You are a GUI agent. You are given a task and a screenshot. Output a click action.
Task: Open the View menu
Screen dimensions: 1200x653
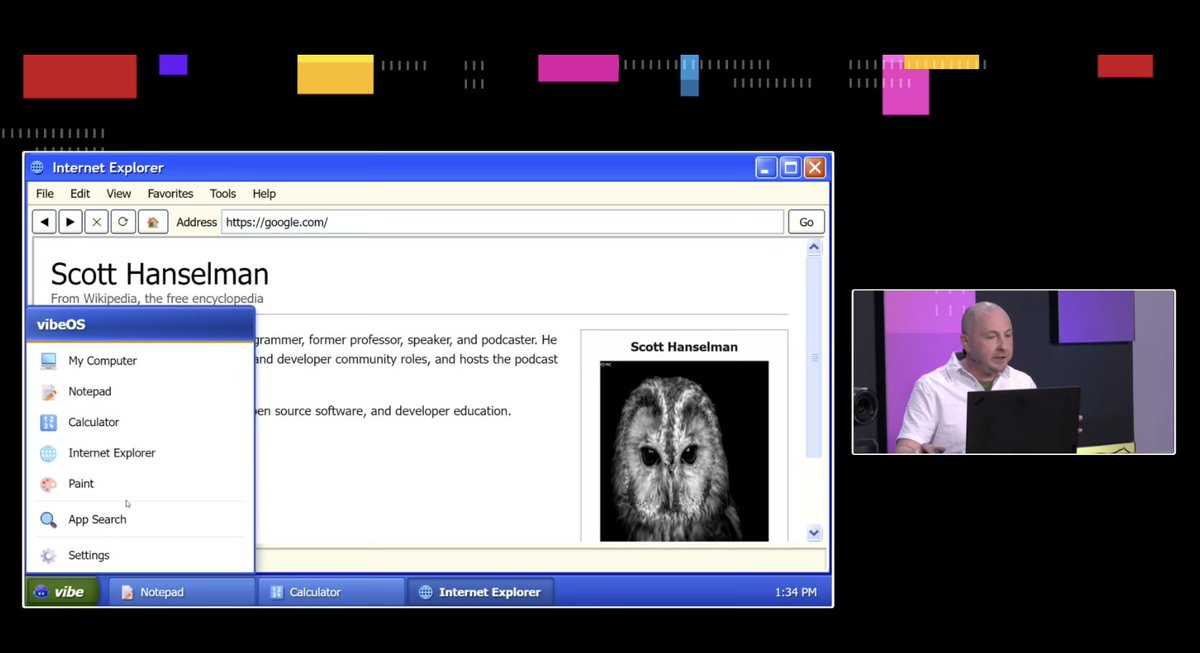point(119,194)
